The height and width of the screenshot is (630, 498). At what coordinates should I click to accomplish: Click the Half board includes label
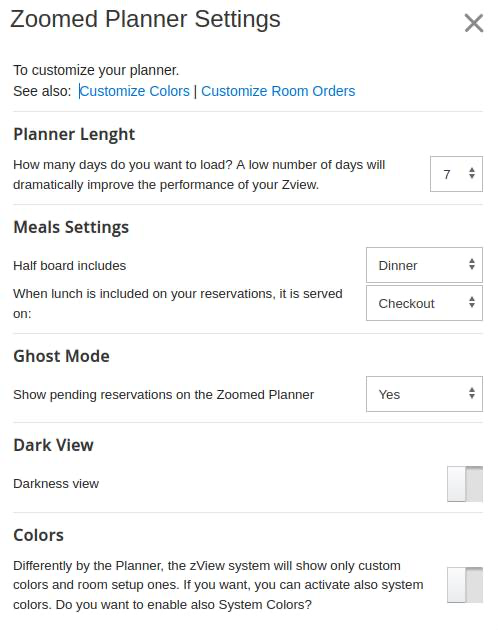70,266
